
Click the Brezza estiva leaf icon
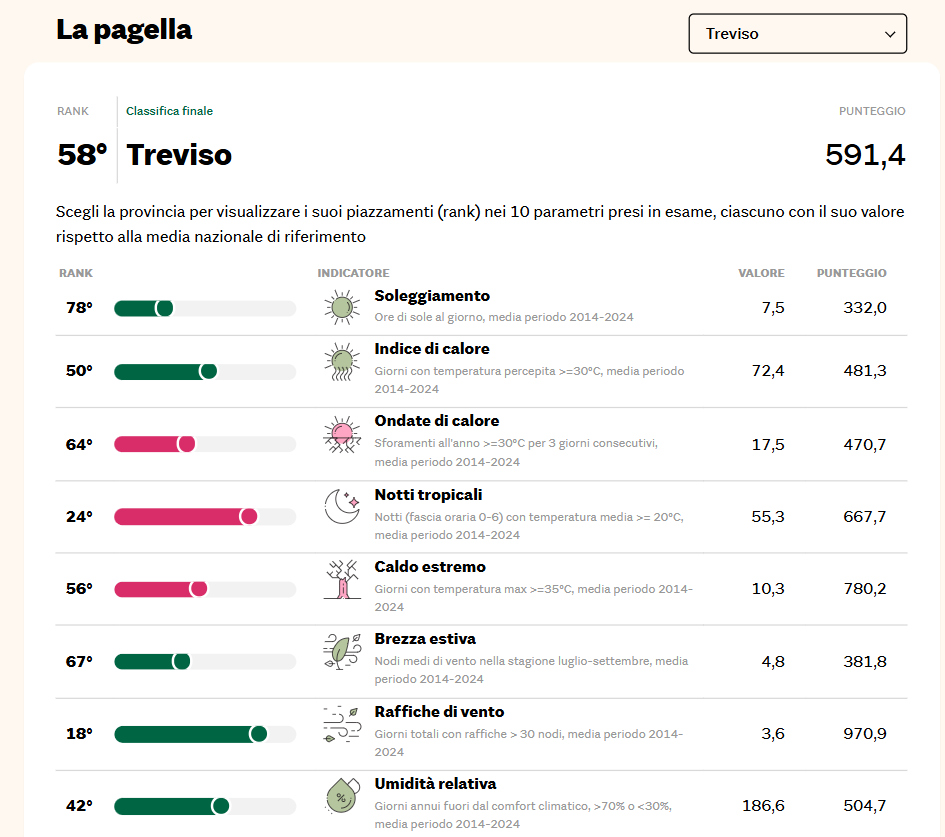click(x=342, y=651)
